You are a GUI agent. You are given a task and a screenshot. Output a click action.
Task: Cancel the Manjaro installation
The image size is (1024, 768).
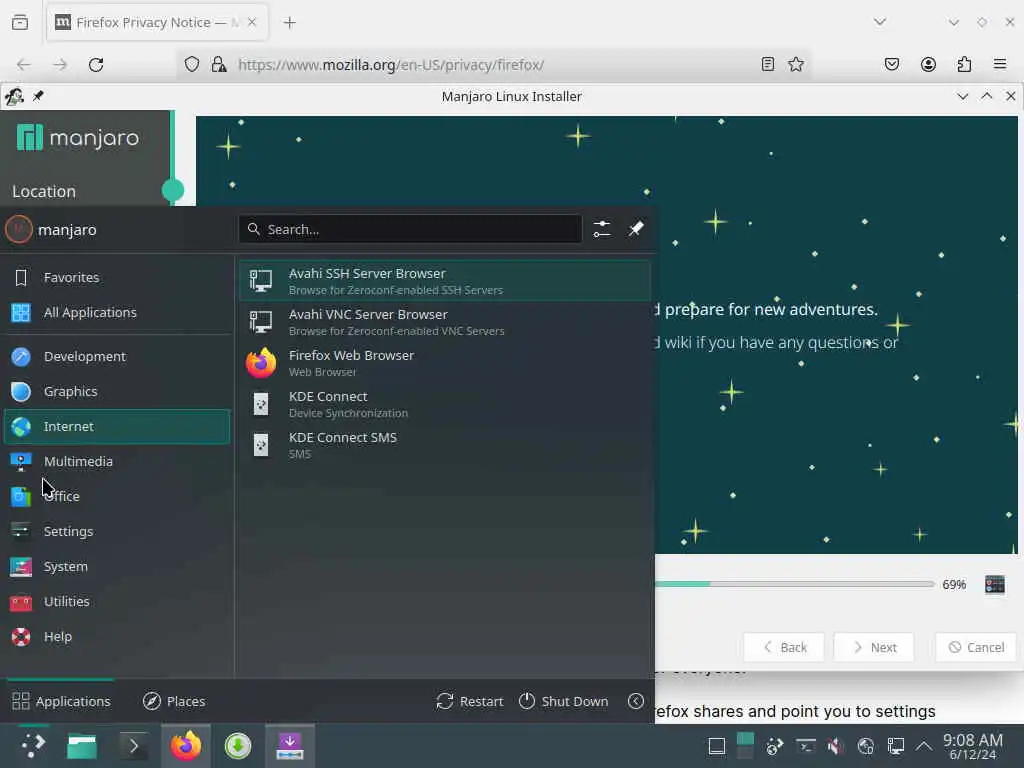click(976, 647)
